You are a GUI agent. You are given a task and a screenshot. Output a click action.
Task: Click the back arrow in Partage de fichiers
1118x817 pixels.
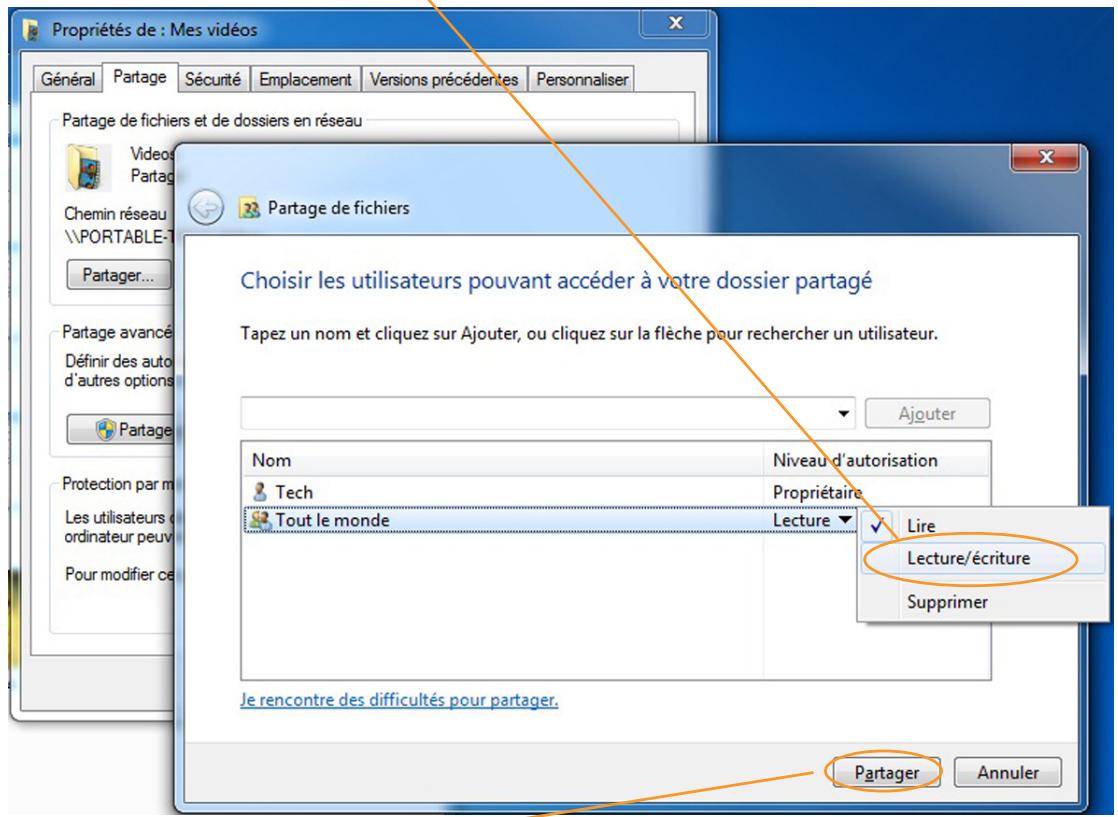[x=206, y=208]
